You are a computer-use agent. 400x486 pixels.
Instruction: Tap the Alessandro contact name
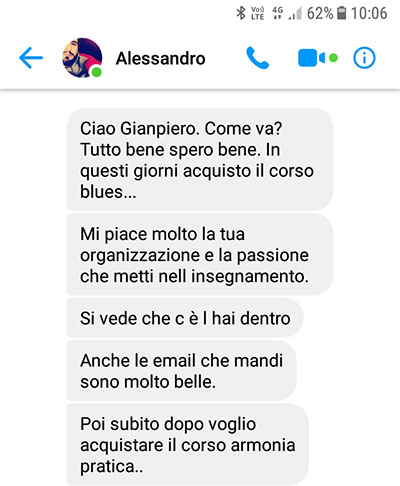pos(160,59)
